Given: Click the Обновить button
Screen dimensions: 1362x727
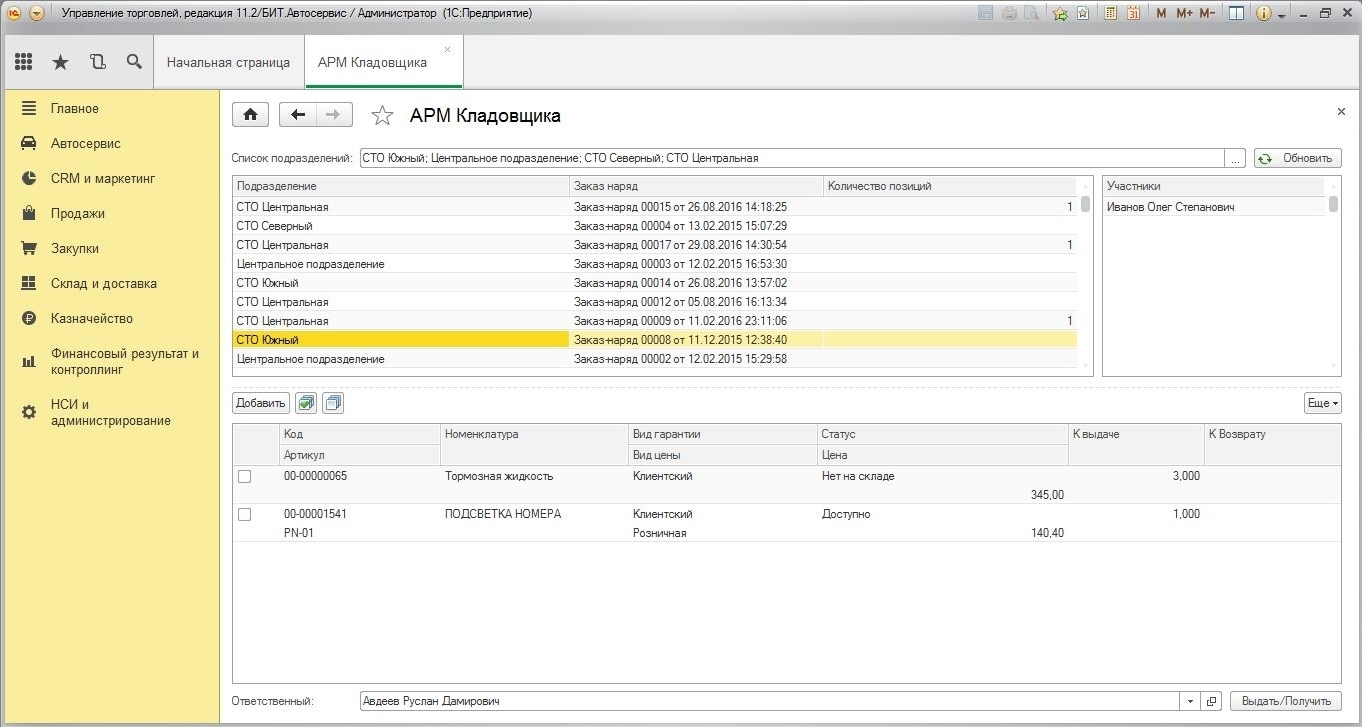Looking at the screenshot, I should coord(1297,158).
